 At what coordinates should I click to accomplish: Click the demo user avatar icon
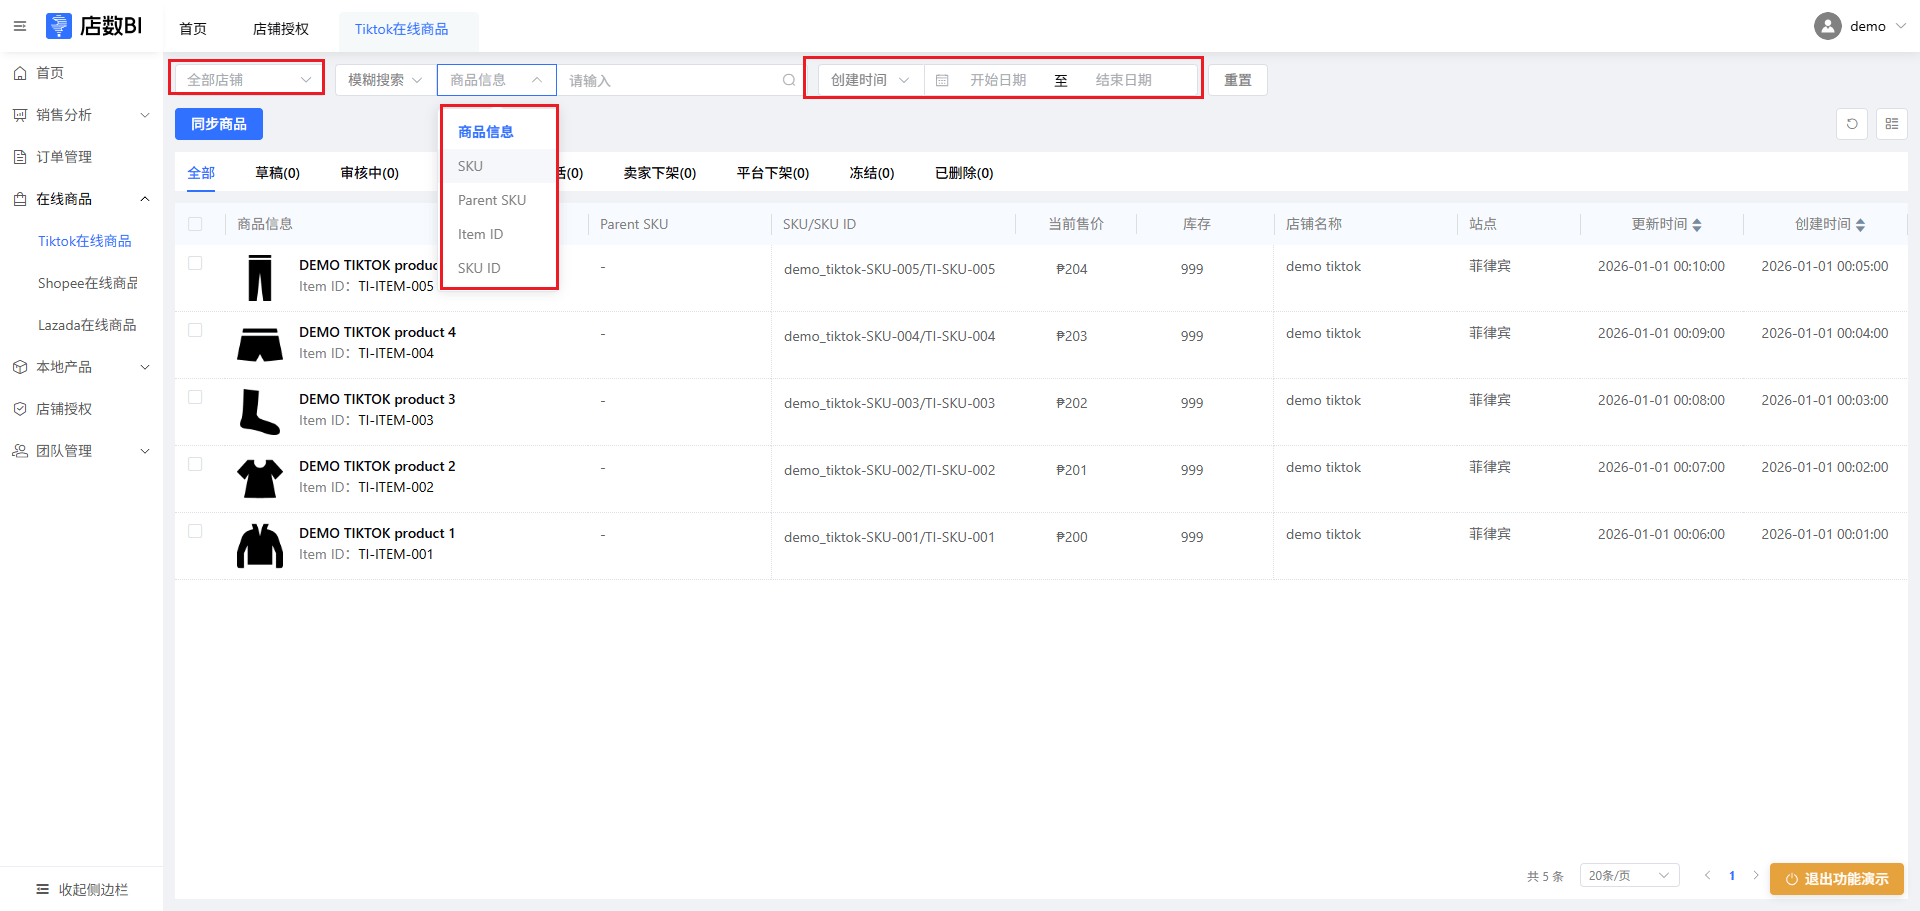tap(1827, 26)
